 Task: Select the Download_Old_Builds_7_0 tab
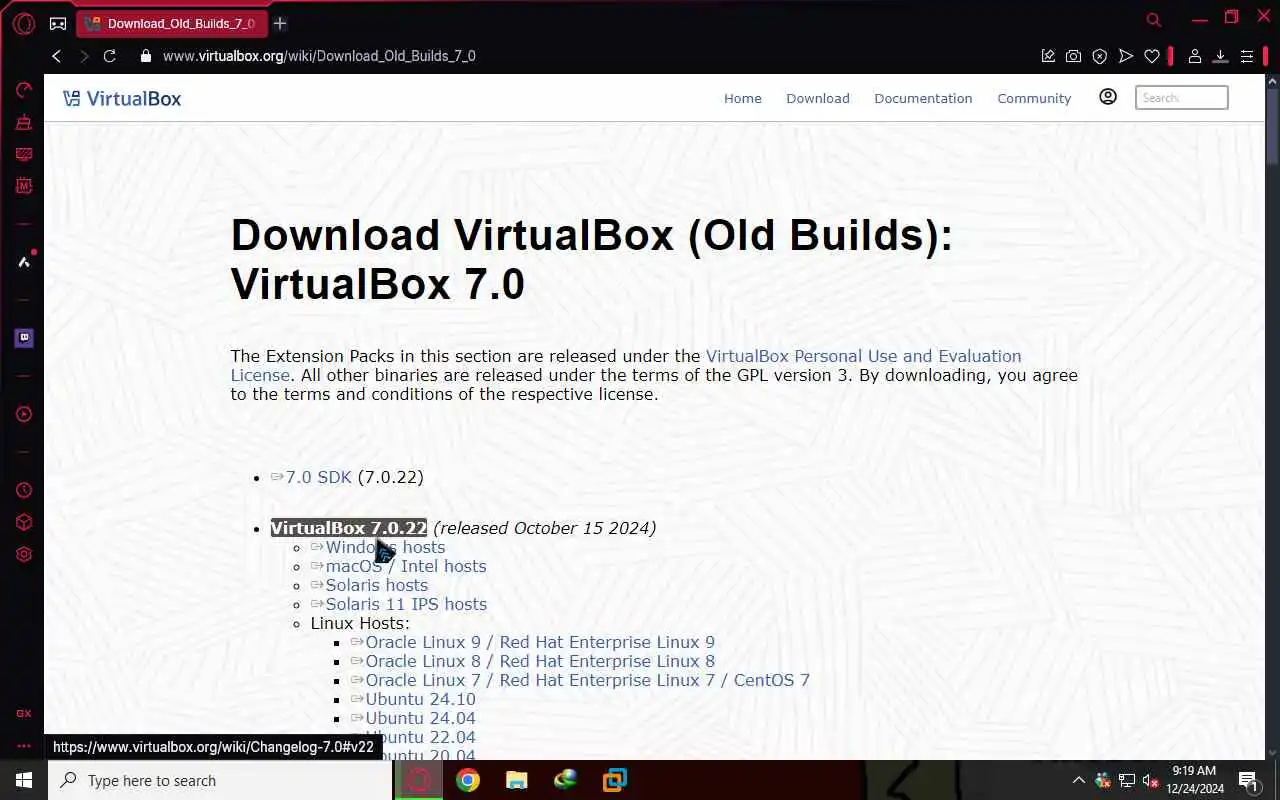(170, 23)
